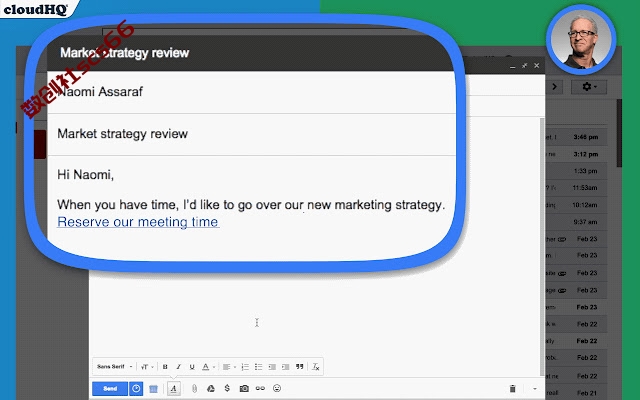Close the compose window with the X
Image resolution: width=640 pixels, height=400 pixels.
[x=537, y=66]
